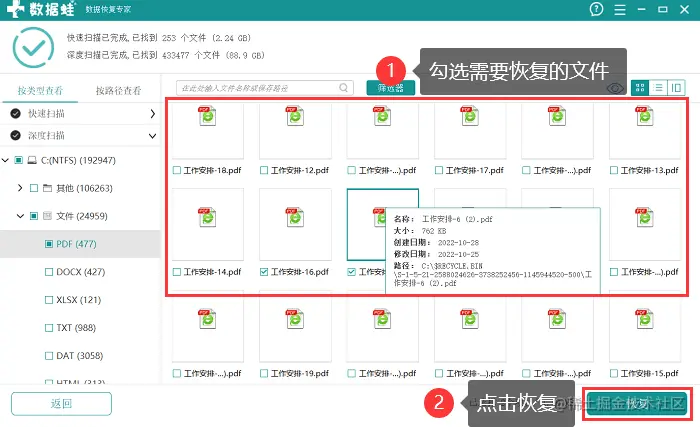Select the DOCX (427) label
700x427 pixels.
pos(80,272)
